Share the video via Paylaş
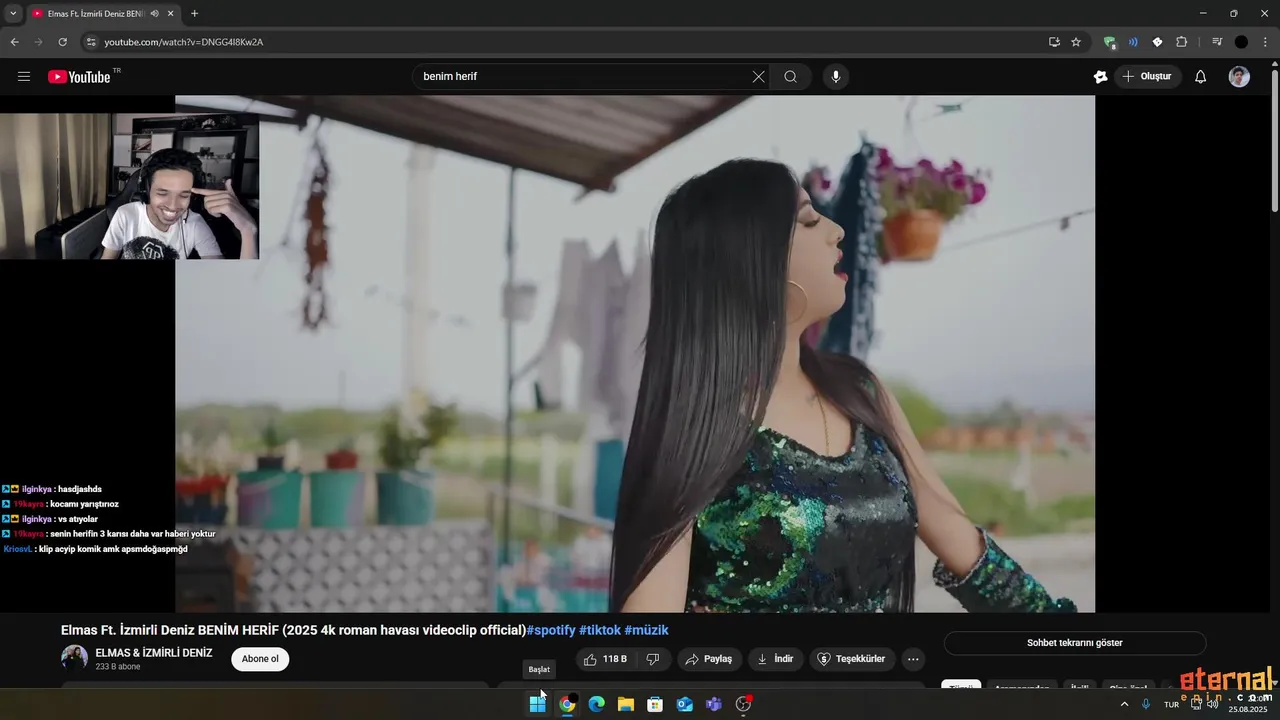 (x=709, y=659)
